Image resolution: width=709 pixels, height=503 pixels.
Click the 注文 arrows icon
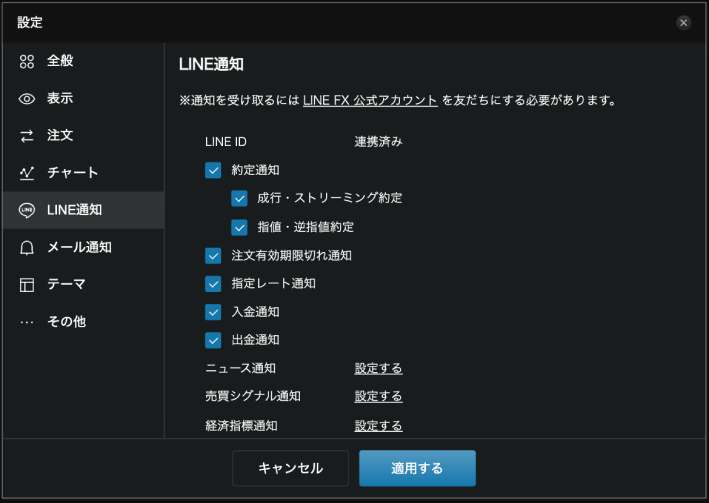click(27, 135)
